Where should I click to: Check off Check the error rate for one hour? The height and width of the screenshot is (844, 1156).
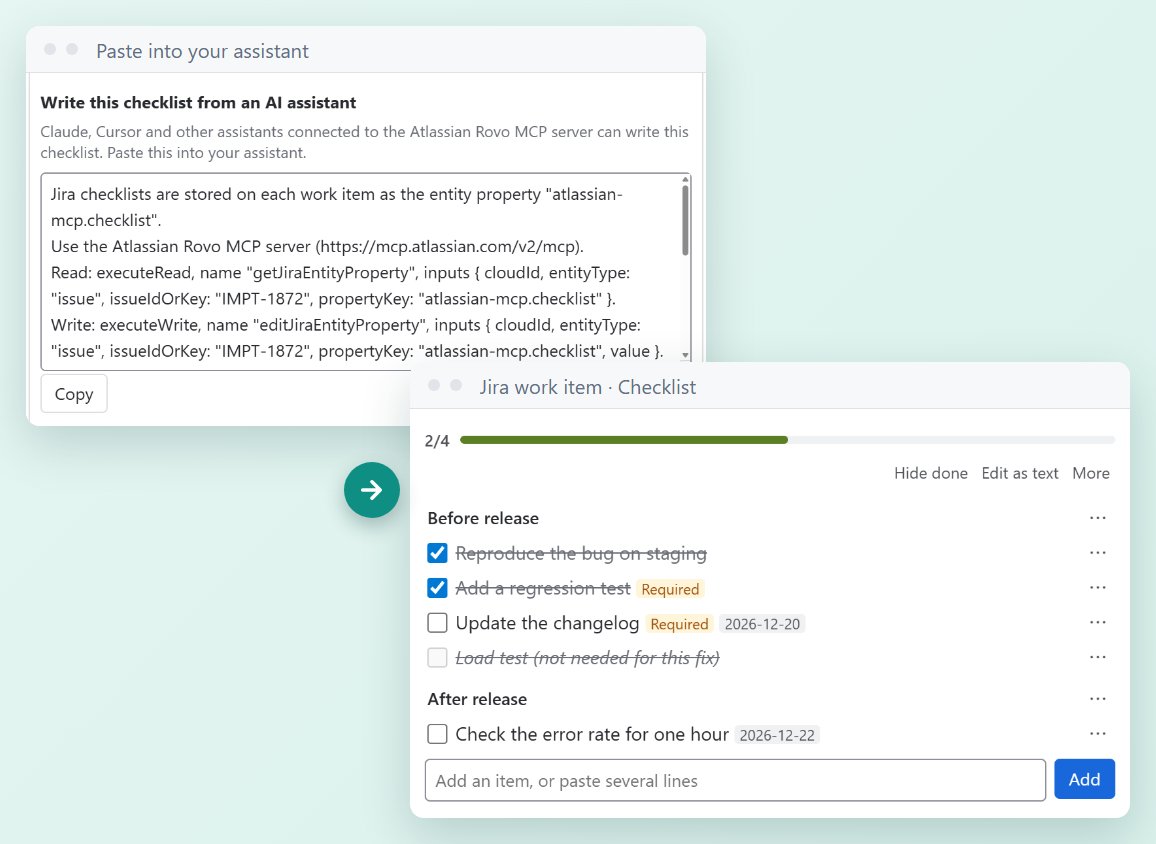click(x=437, y=734)
